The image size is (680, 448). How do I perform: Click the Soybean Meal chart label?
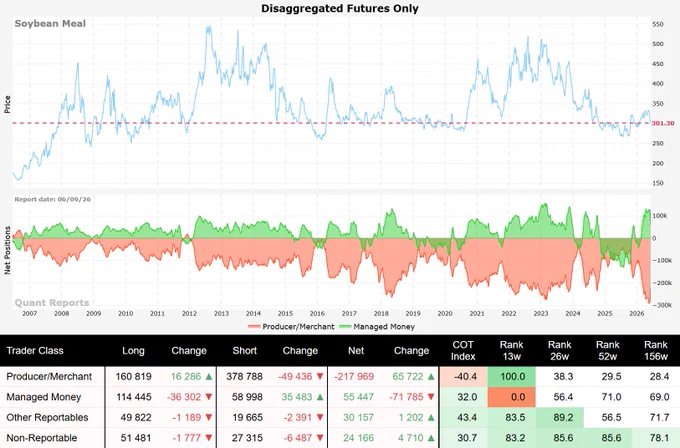point(50,23)
